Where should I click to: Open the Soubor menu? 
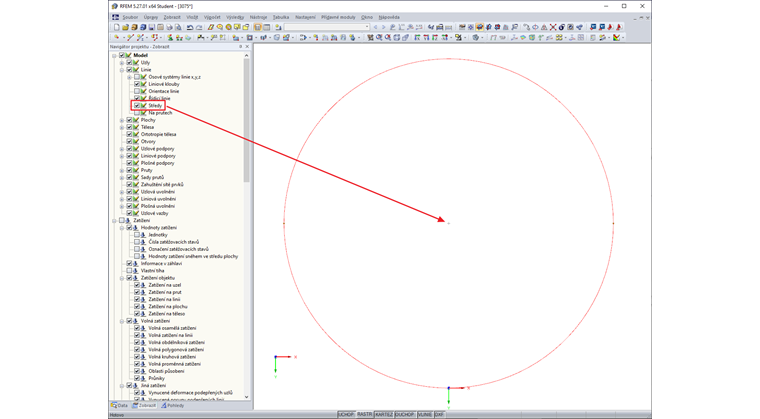click(x=130, y=17)
